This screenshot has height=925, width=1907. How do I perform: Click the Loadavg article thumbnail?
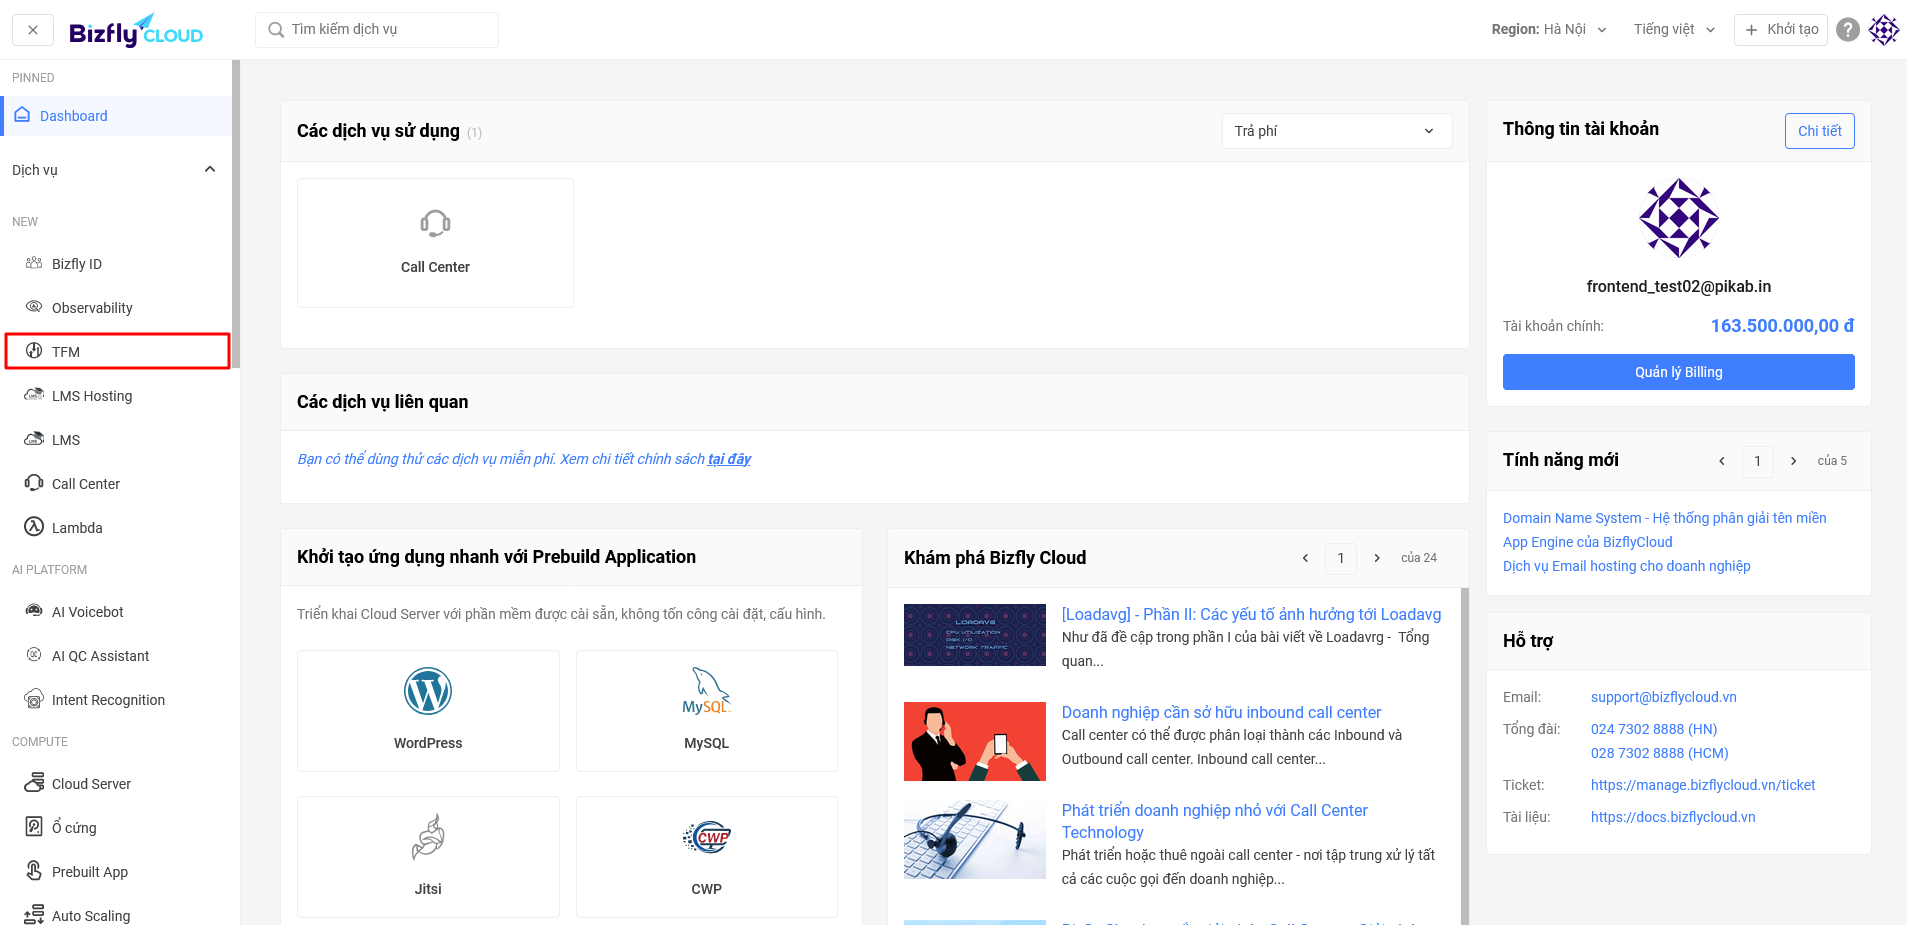974,635
